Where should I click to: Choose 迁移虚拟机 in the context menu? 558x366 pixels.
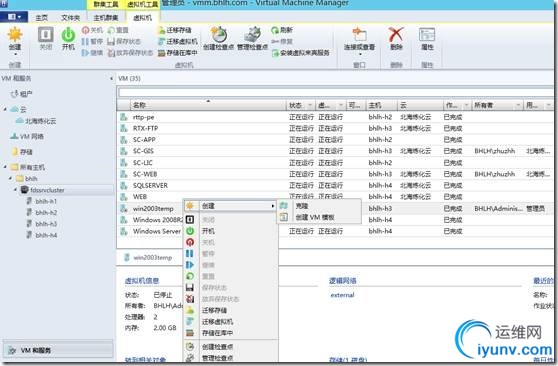(230, 321)
